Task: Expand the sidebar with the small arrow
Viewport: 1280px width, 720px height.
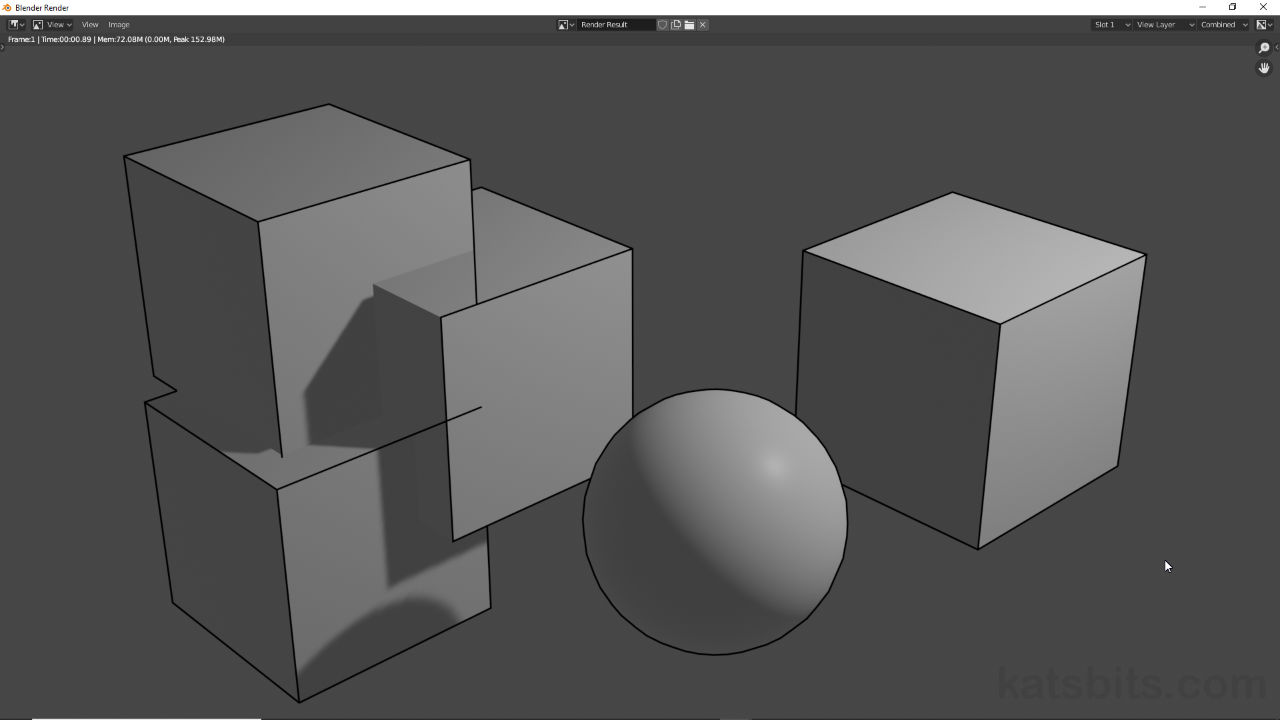Action: point(1277,47)
